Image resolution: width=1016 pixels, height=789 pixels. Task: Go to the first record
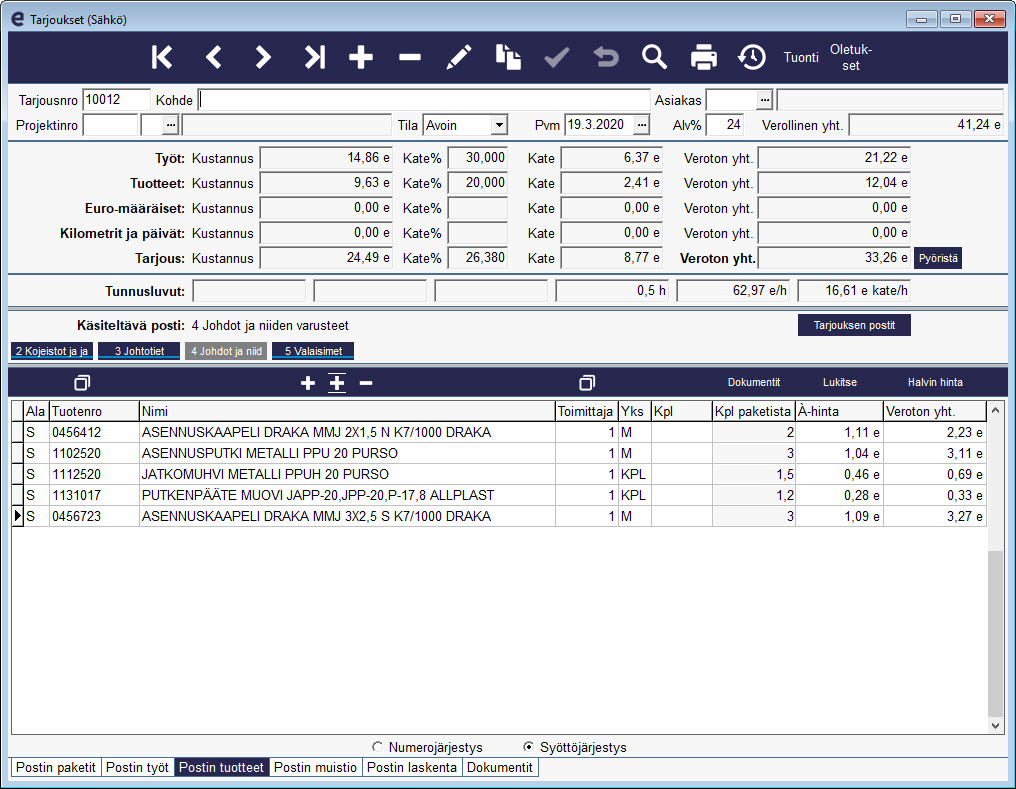[x=162, y=57]
